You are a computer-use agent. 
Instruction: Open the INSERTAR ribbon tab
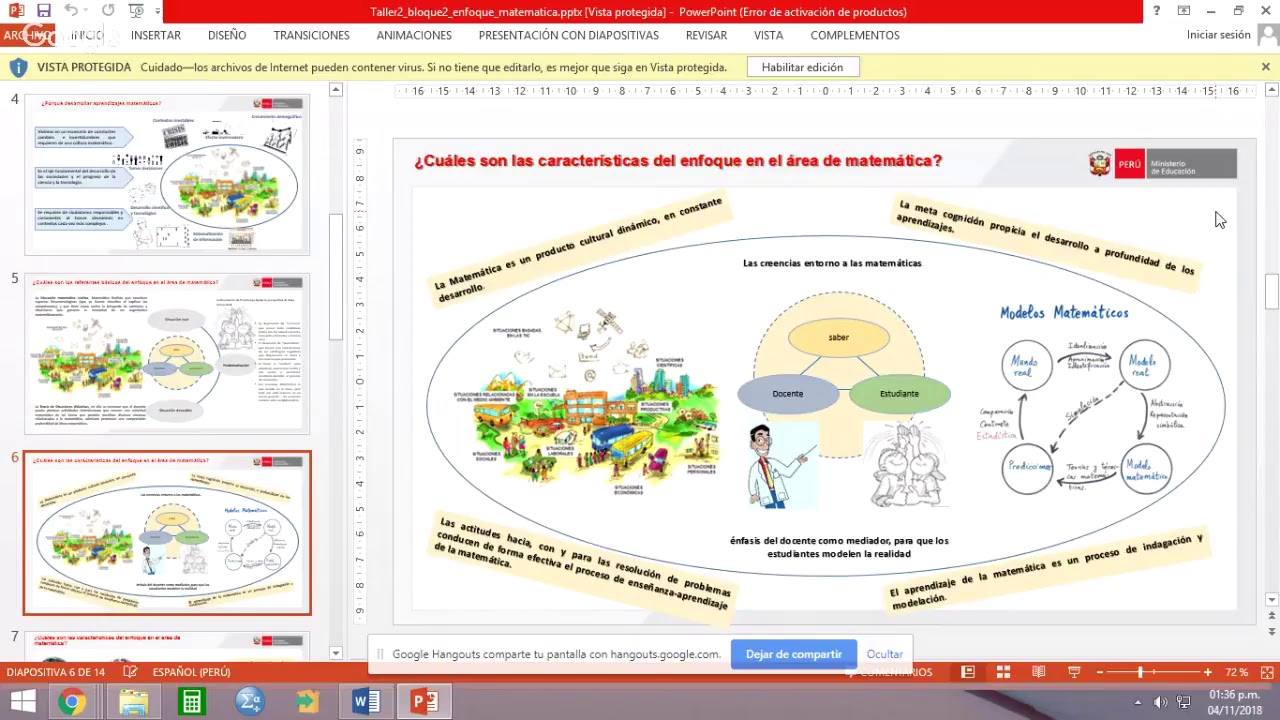pos(156,35)
